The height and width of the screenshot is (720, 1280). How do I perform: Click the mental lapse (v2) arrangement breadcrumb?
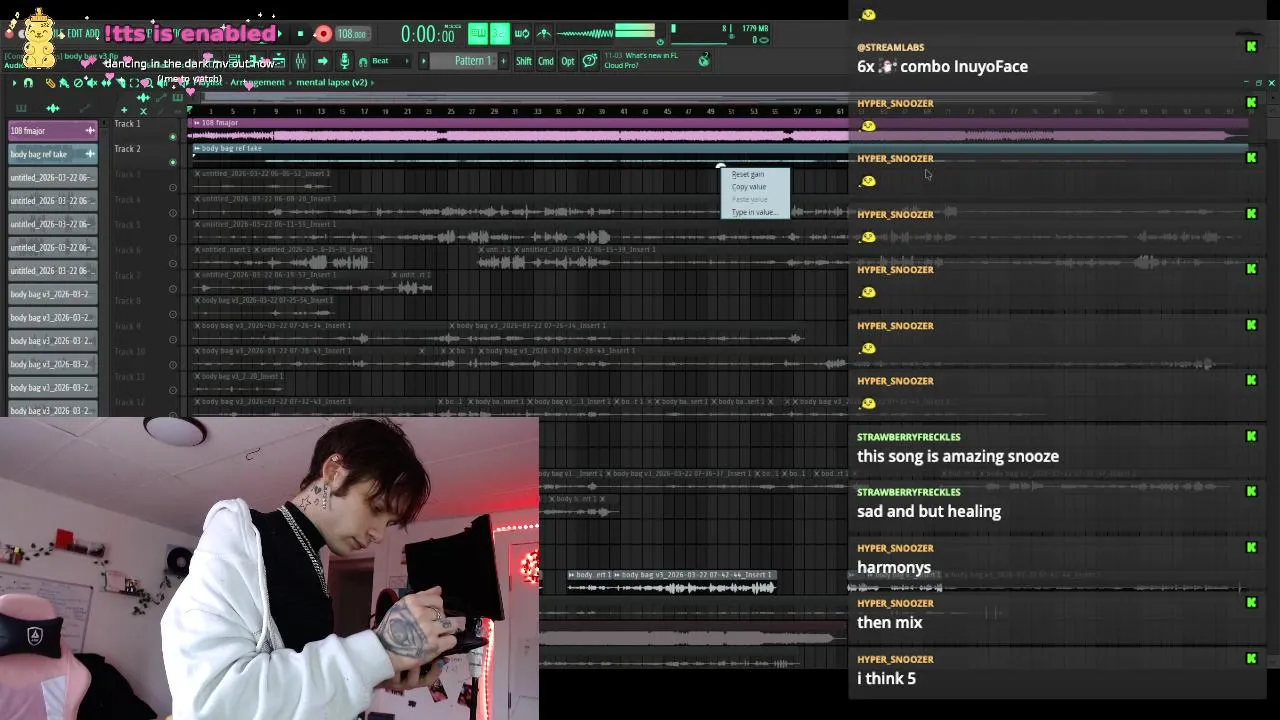[332, 83]
